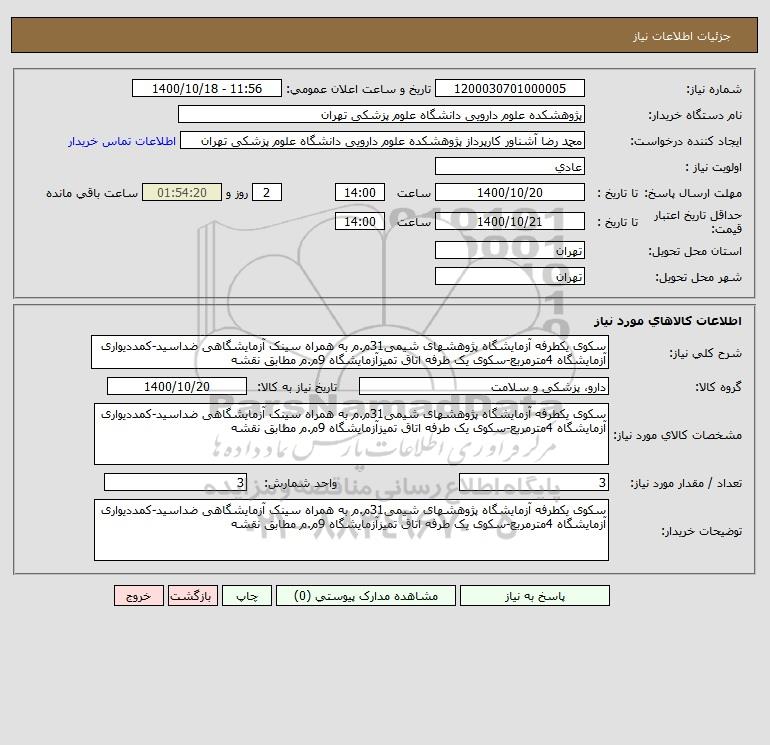
Task: Click the استان محل تحویل field تهران
Action: click(x=510, y=250)
